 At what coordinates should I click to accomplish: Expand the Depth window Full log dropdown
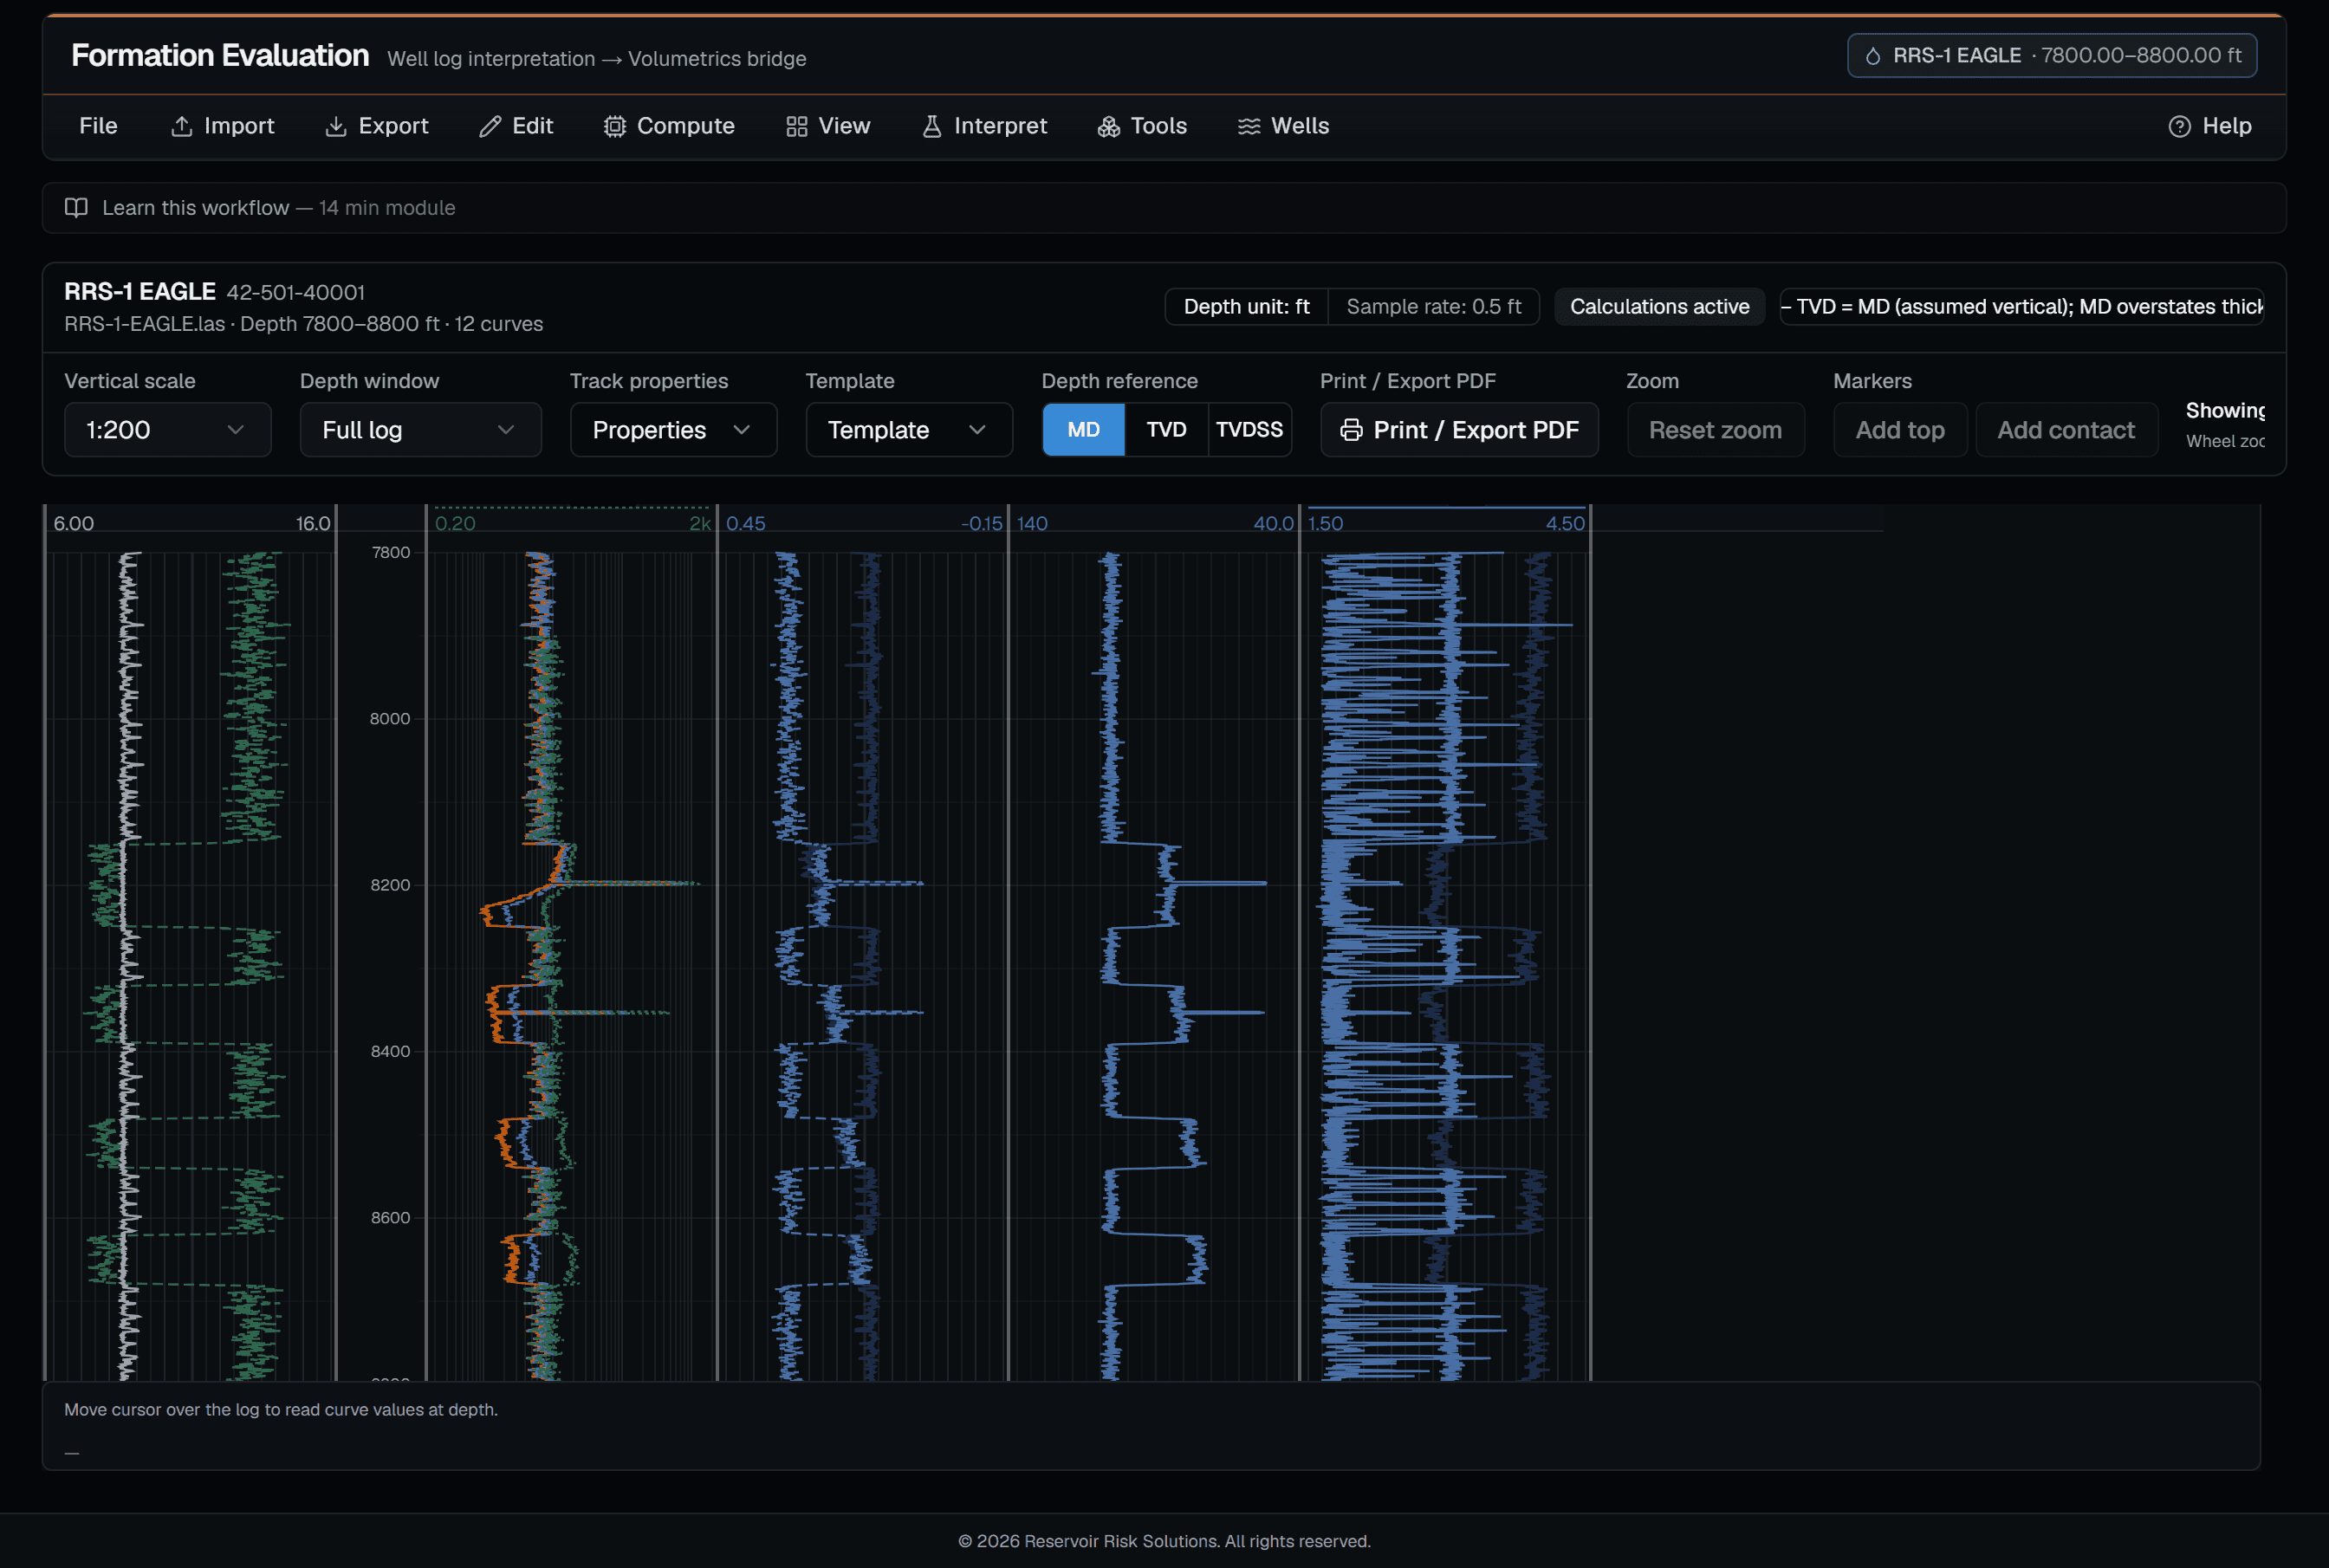point(421,430)
